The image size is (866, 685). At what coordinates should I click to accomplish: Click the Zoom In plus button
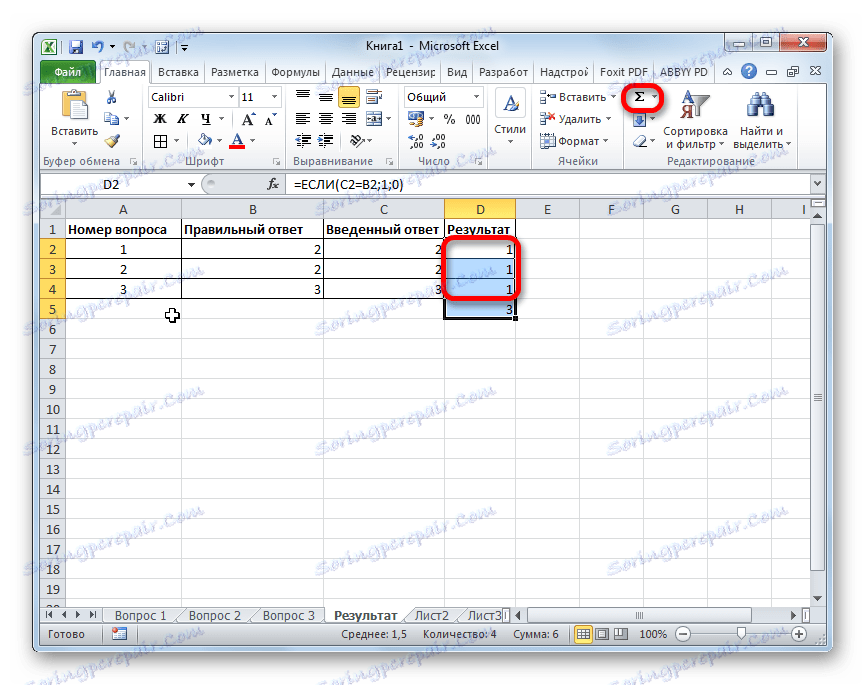click(799, 634)
